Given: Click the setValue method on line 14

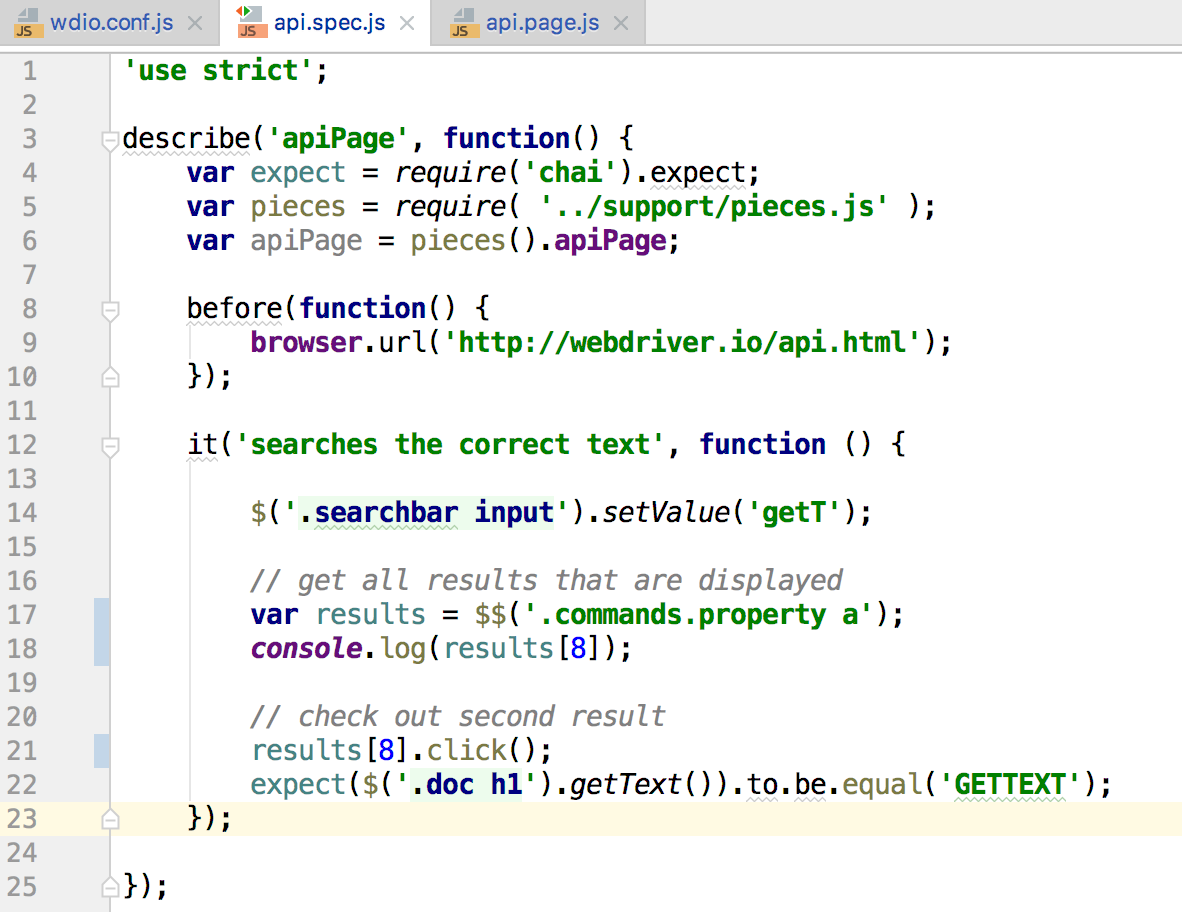Looking at the screenshot, I should [666, 513].
